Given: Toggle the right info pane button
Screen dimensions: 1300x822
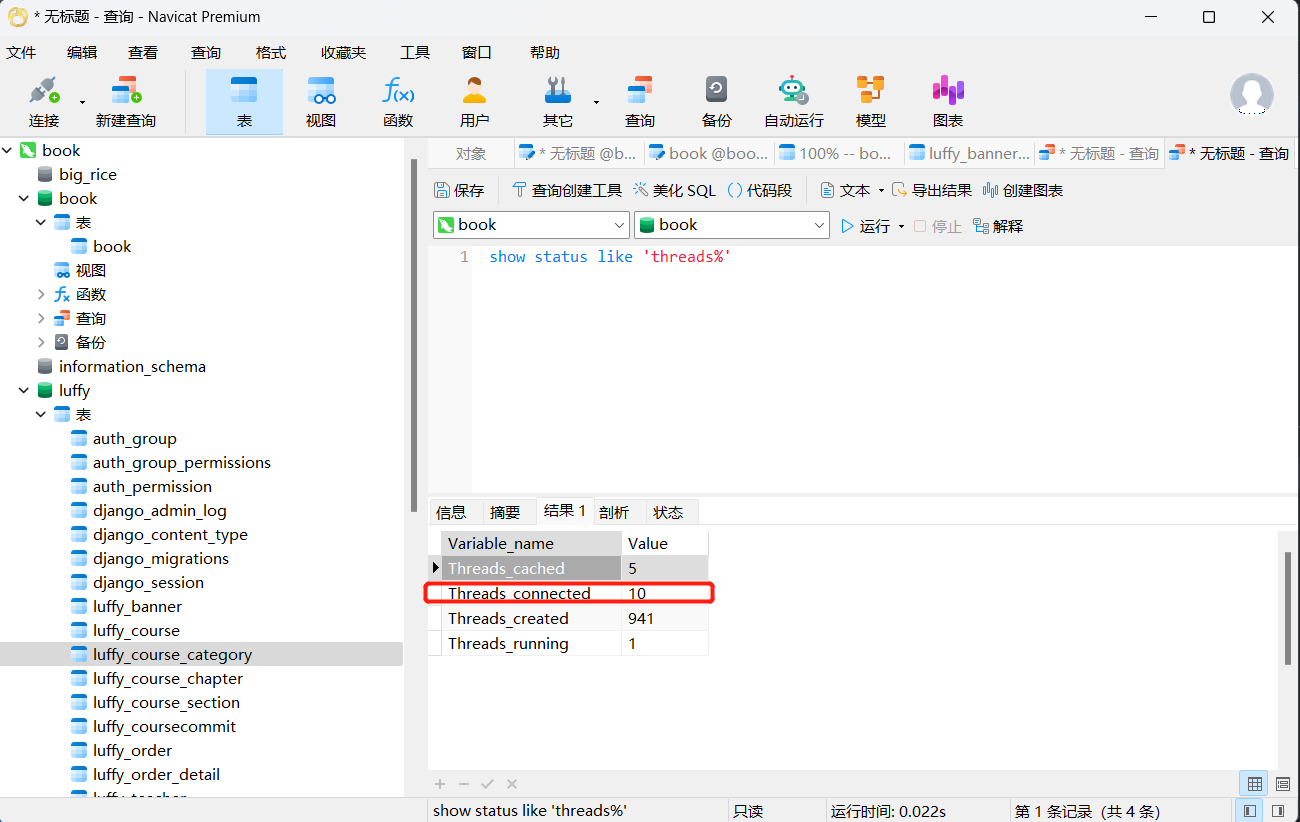Looking at the screenshot, I should click(1277, 811).
